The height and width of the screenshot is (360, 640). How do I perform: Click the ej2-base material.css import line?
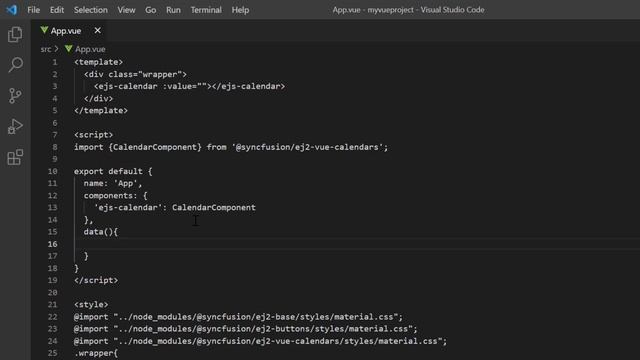238,317
